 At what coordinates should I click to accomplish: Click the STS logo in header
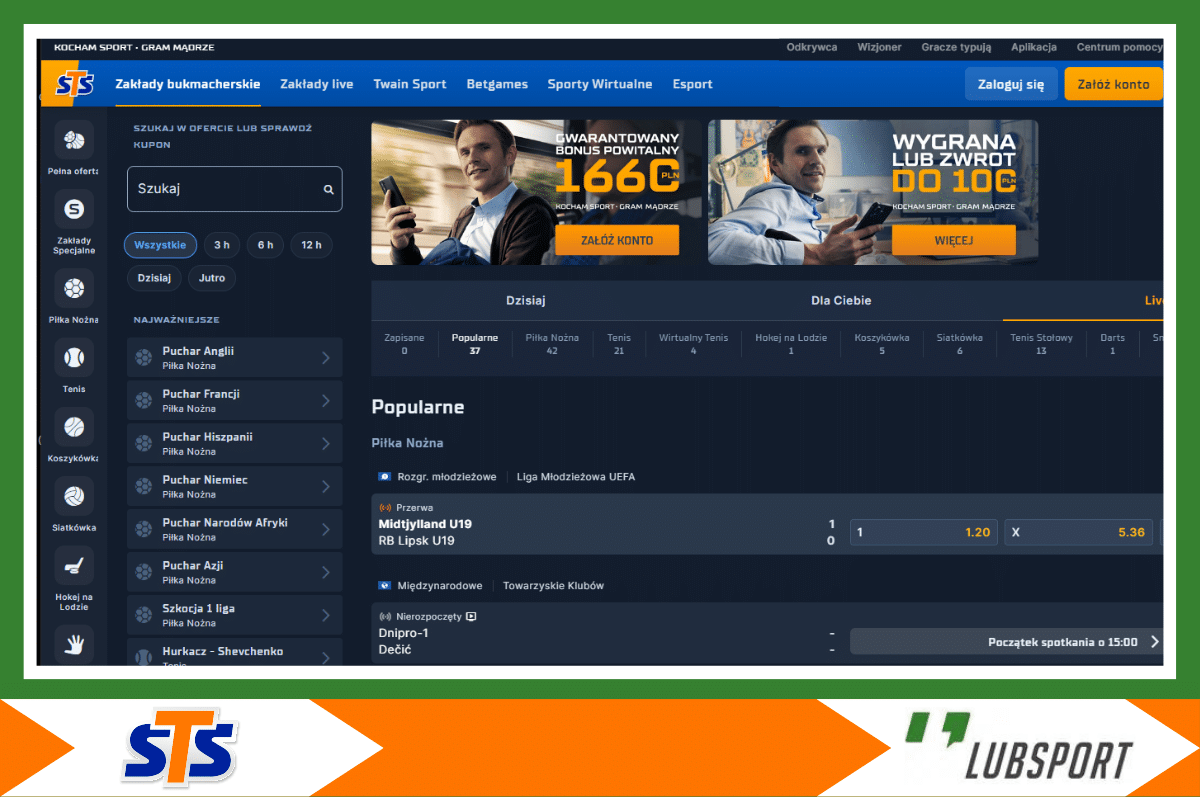pos(74,85)
